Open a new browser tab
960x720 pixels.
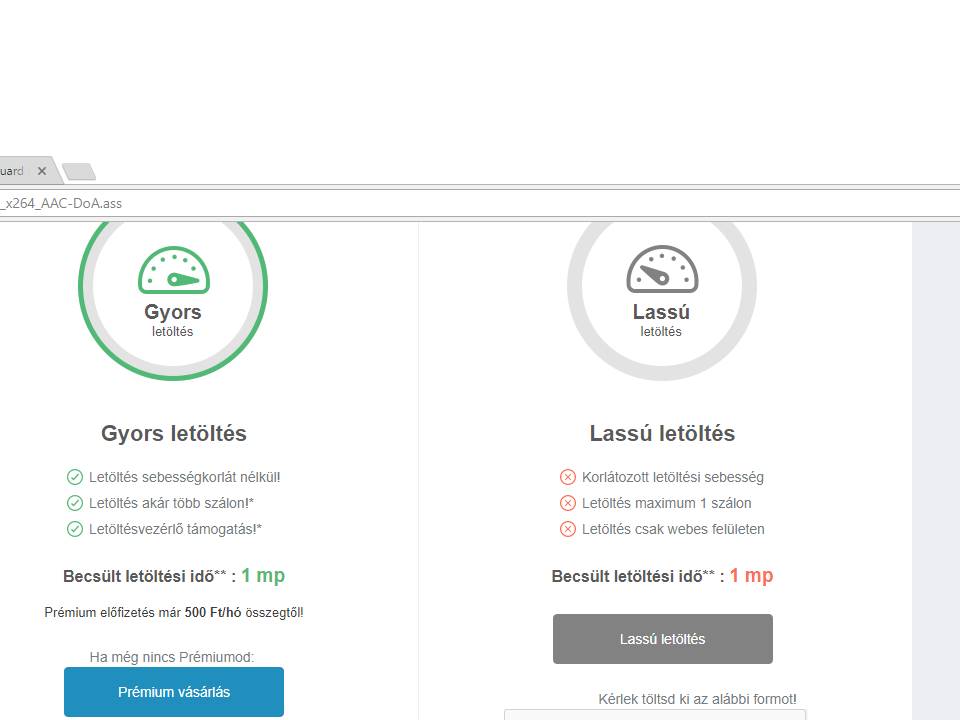click(x=78, y=172)
